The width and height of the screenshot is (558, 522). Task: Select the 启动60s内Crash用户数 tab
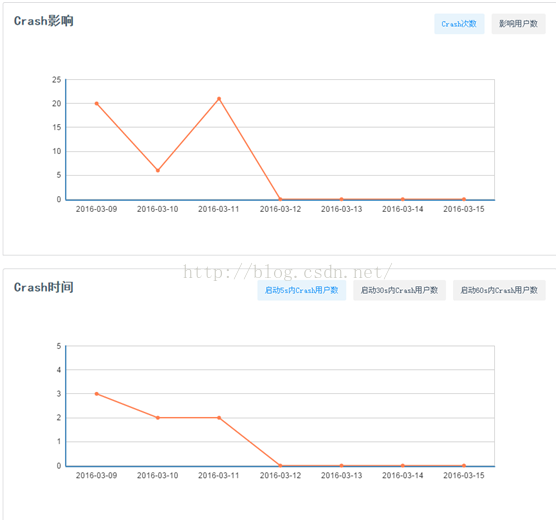(499, 290)
